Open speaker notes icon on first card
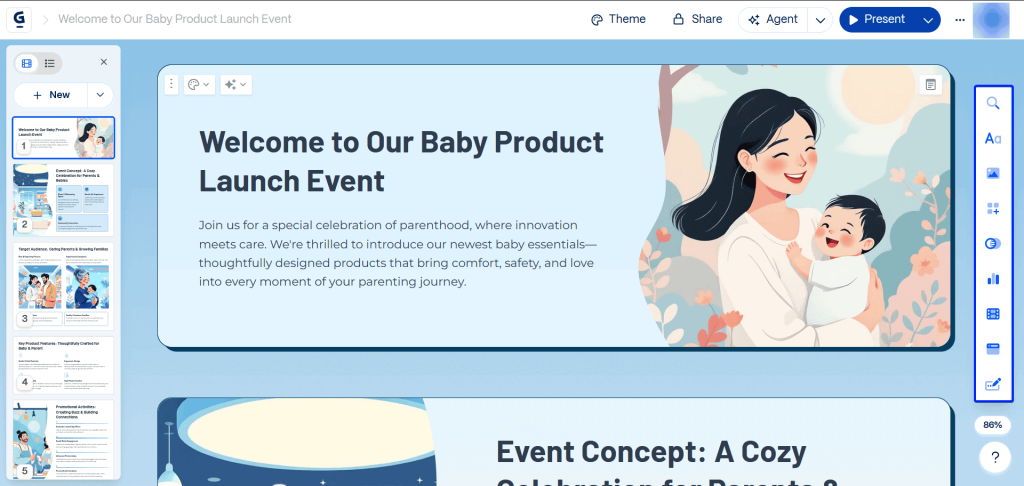The height and width of the screenshot is (486, 1024). tap(931, 85)
